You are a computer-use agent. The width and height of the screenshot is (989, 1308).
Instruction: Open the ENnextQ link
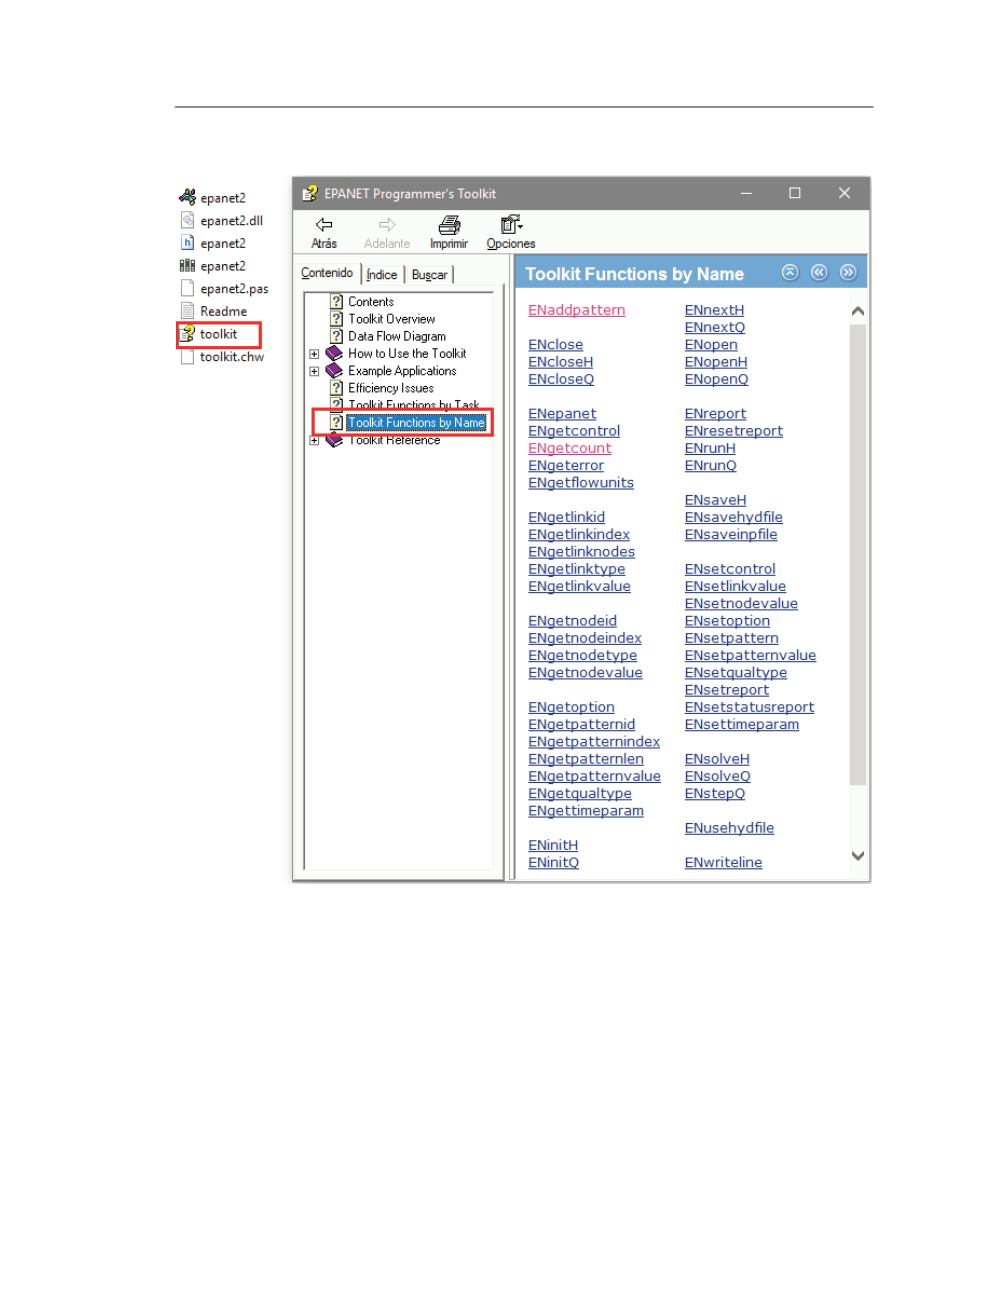(715, 327)
